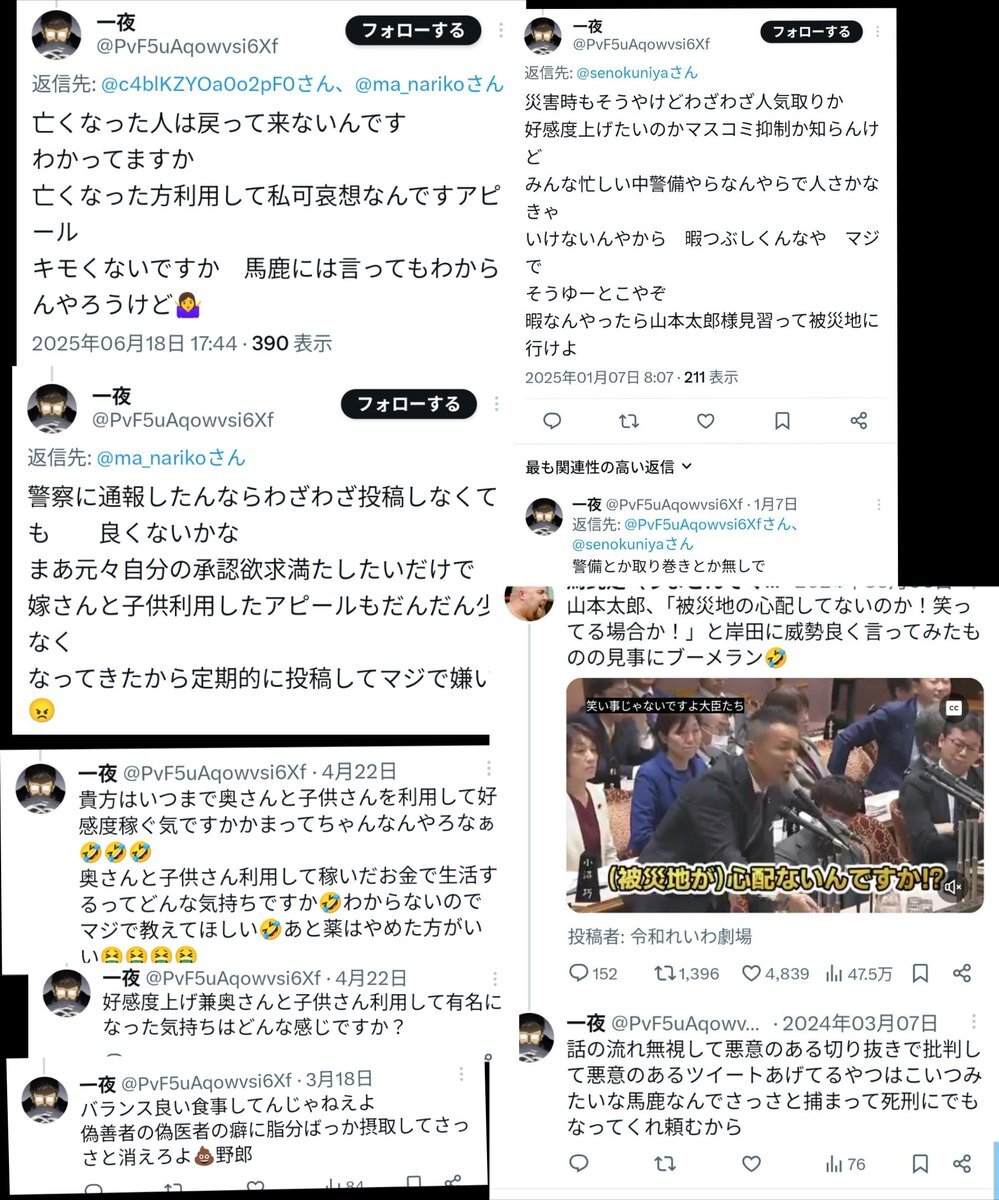The width and height of the screenshot is (999, 1200).
Task: Click the reply icon under the 2025年01月07日 tweet
Action: tap(551, 422)
